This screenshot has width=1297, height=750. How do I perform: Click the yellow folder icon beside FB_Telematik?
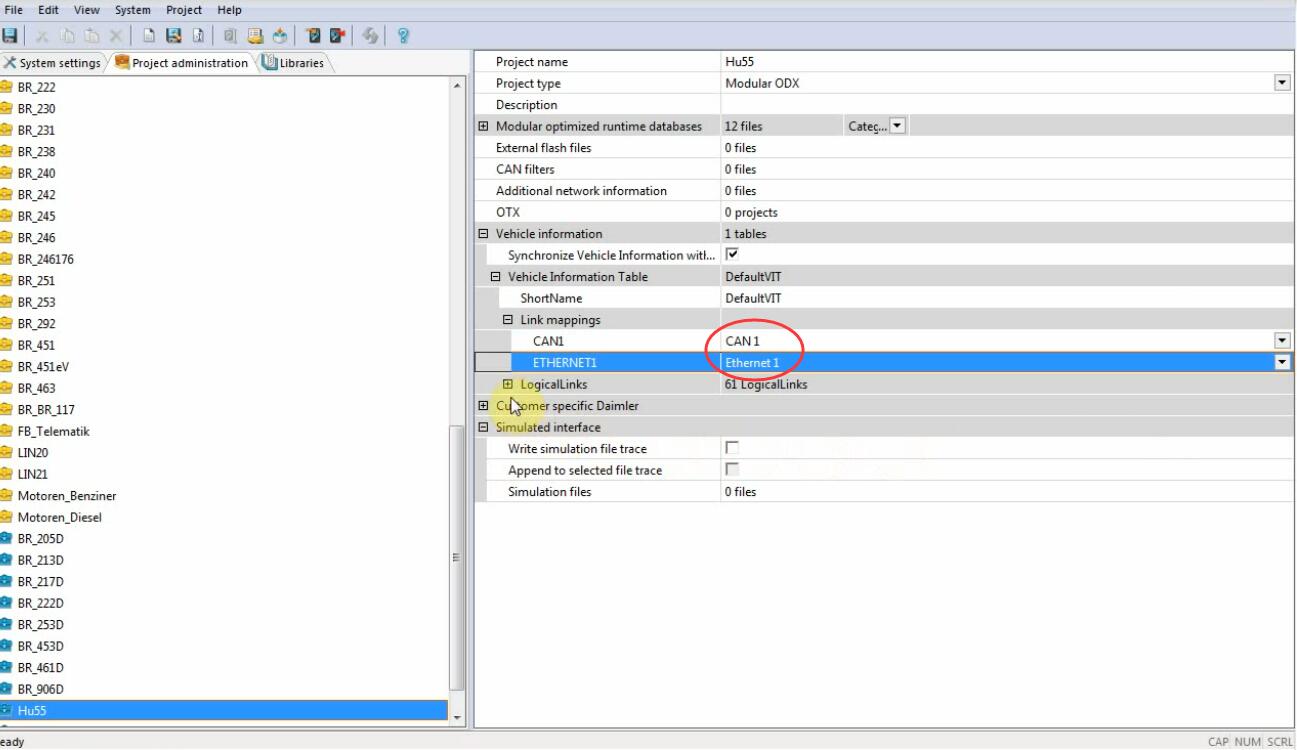point(6,431)
